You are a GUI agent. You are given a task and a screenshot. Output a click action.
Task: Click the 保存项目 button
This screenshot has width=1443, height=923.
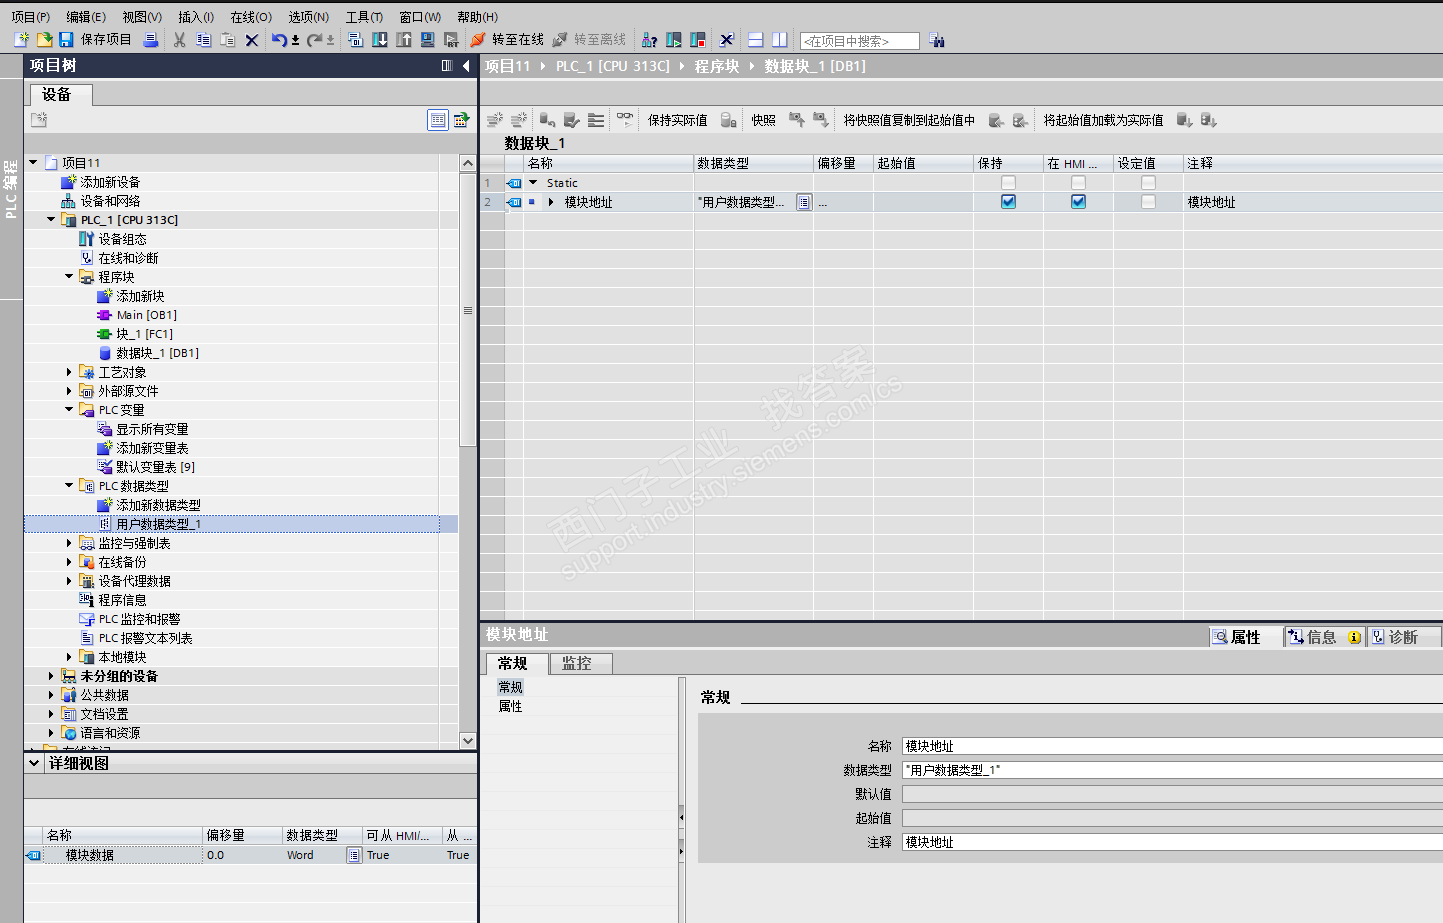(95, 40)
